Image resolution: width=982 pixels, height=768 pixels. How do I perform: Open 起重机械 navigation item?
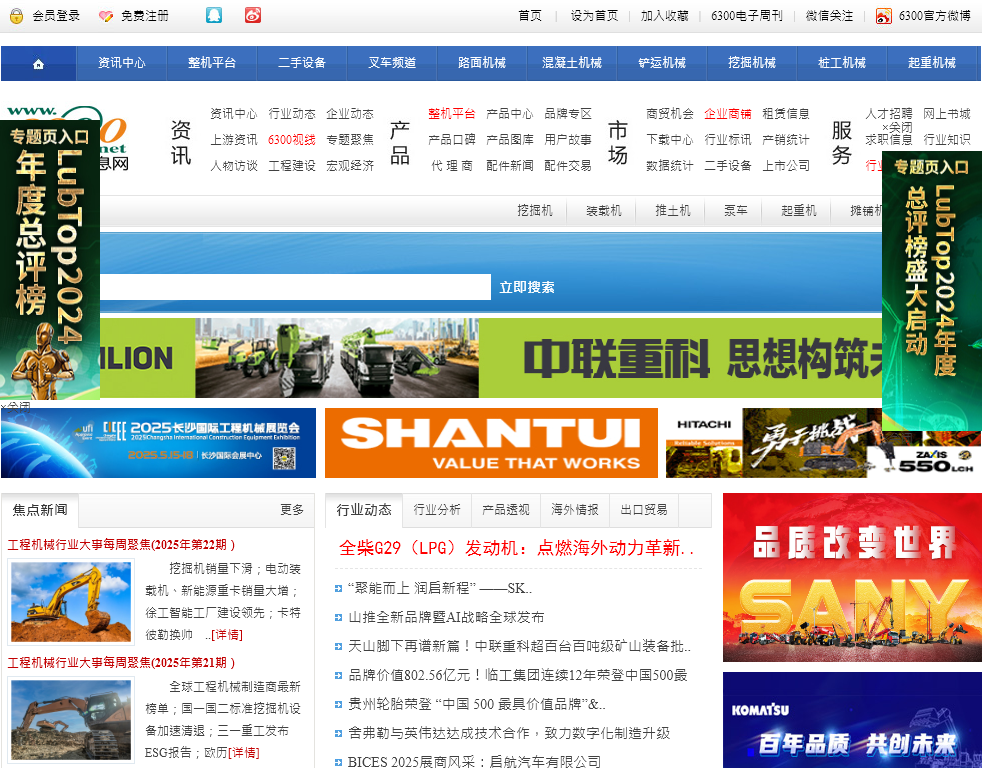(x=932, y=63)
